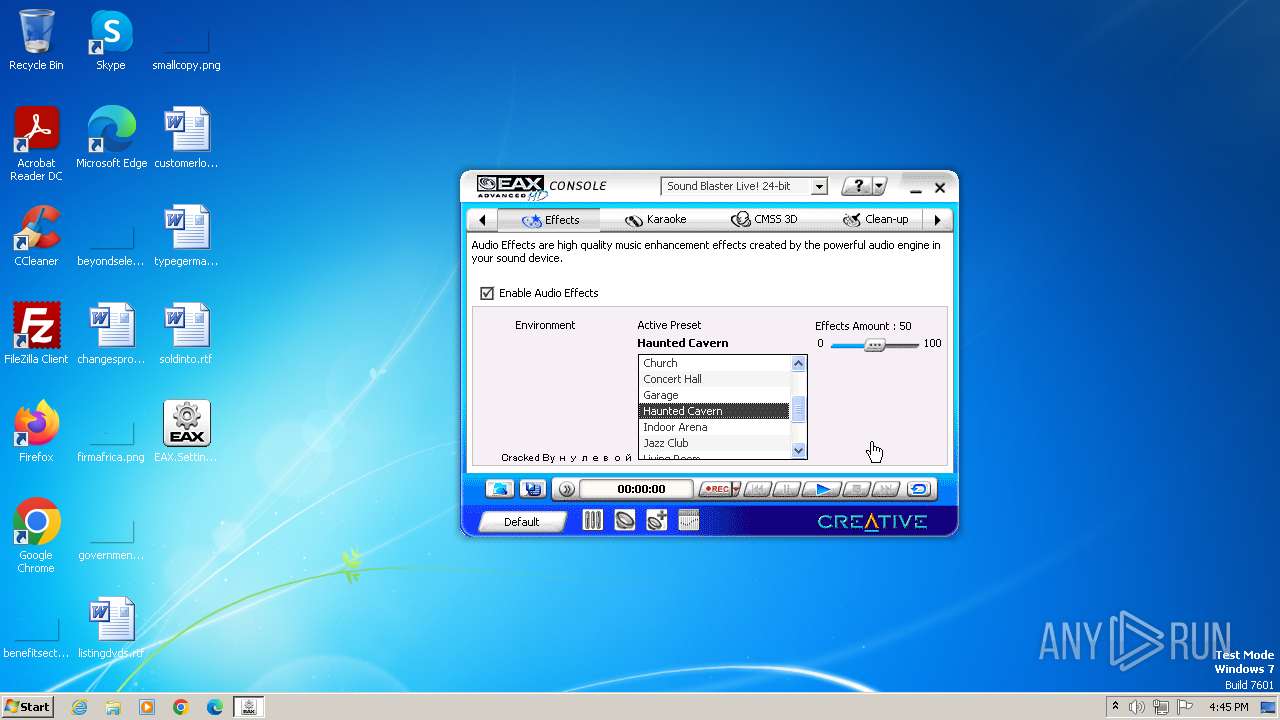
Task: Toggle the repeat/loop playback button
Action: (x=919, y=489)
